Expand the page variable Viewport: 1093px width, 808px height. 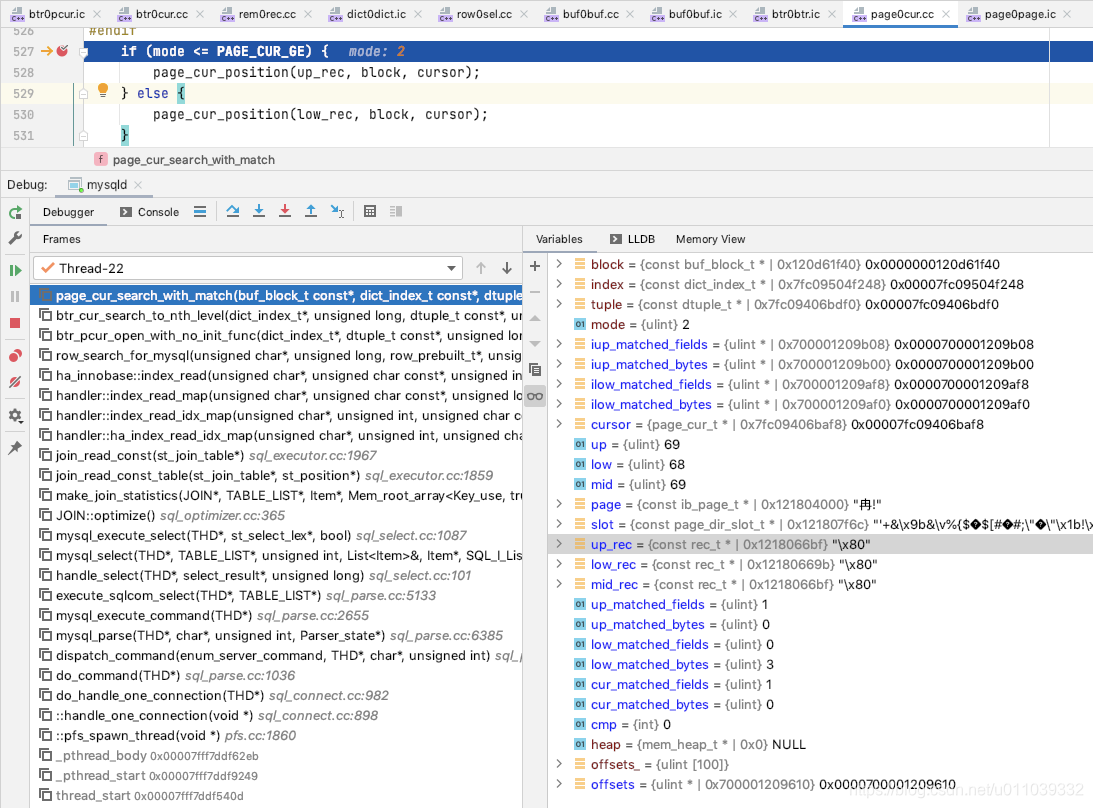pyautogui.click(x=559, y=504)
